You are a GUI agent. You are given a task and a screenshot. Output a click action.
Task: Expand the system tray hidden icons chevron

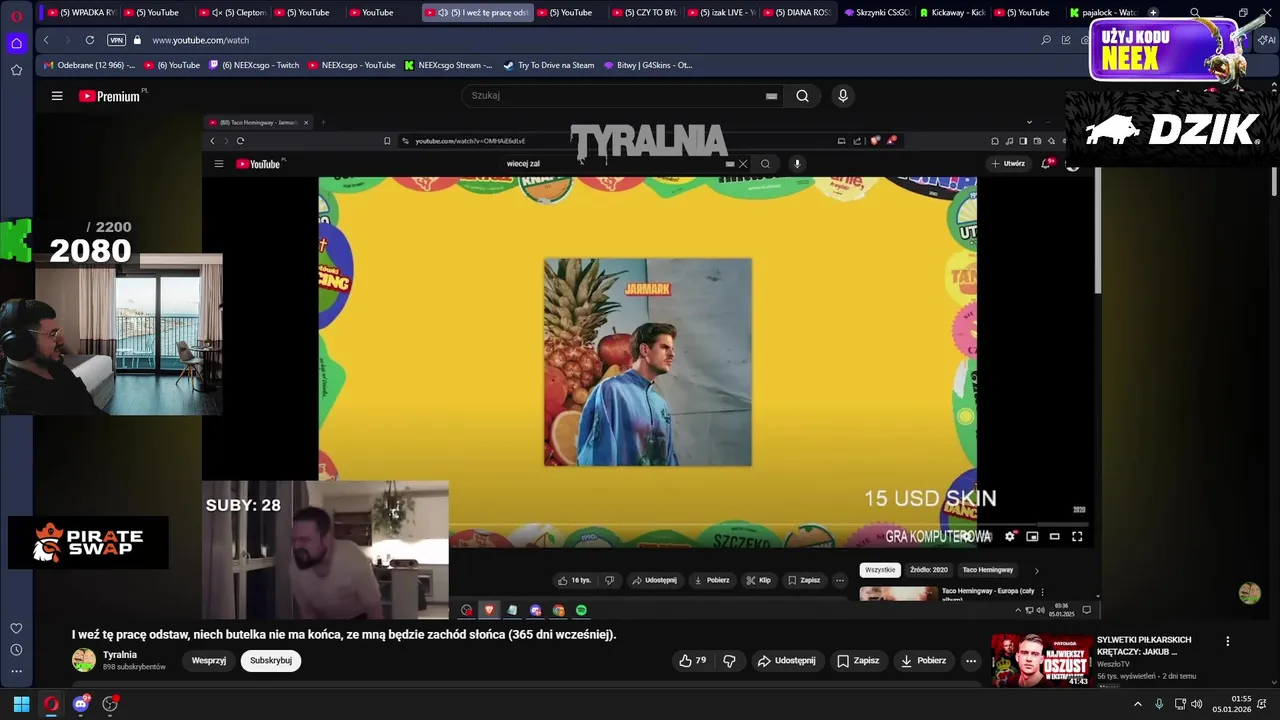(x=1137, y=704)
